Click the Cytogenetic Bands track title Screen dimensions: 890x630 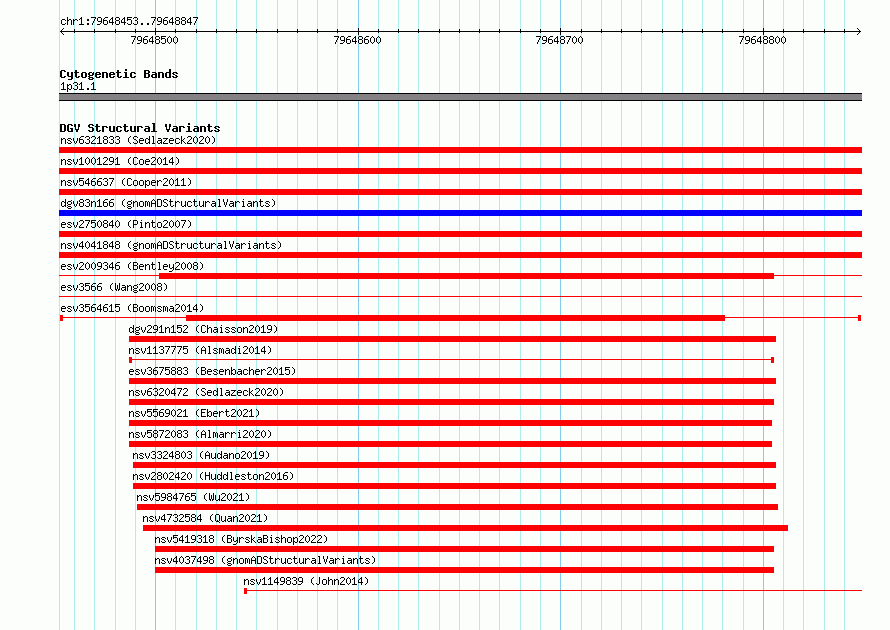click(119, 74)
